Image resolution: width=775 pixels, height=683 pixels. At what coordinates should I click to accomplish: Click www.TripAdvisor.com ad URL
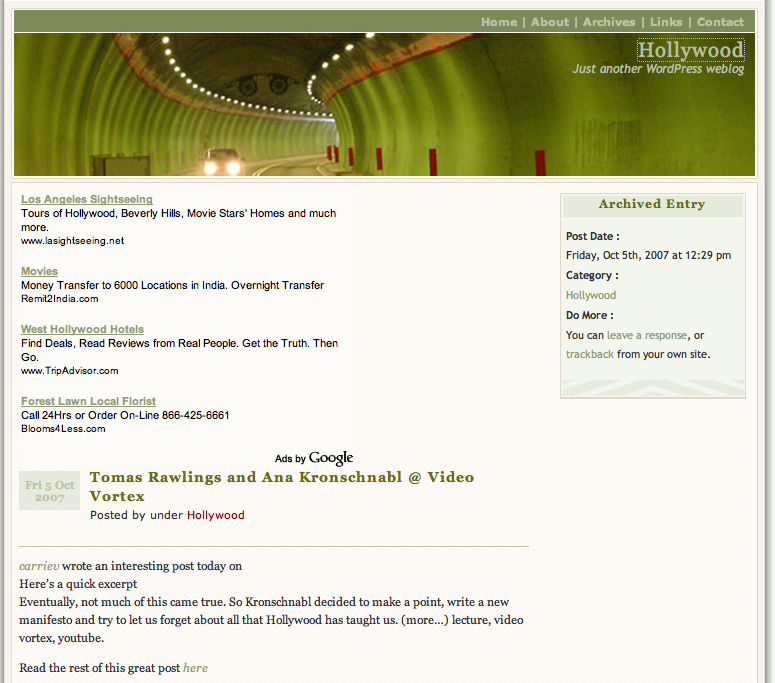69,371
